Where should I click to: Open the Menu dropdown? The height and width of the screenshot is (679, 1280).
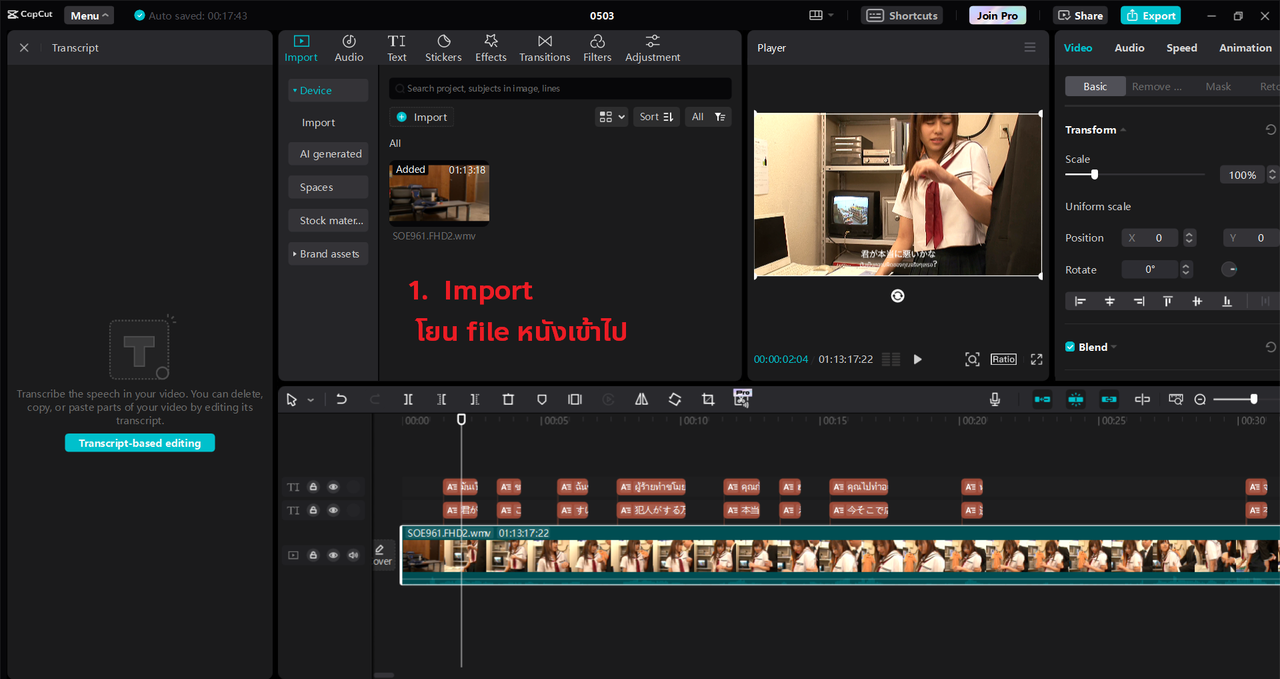coord(89,15)
